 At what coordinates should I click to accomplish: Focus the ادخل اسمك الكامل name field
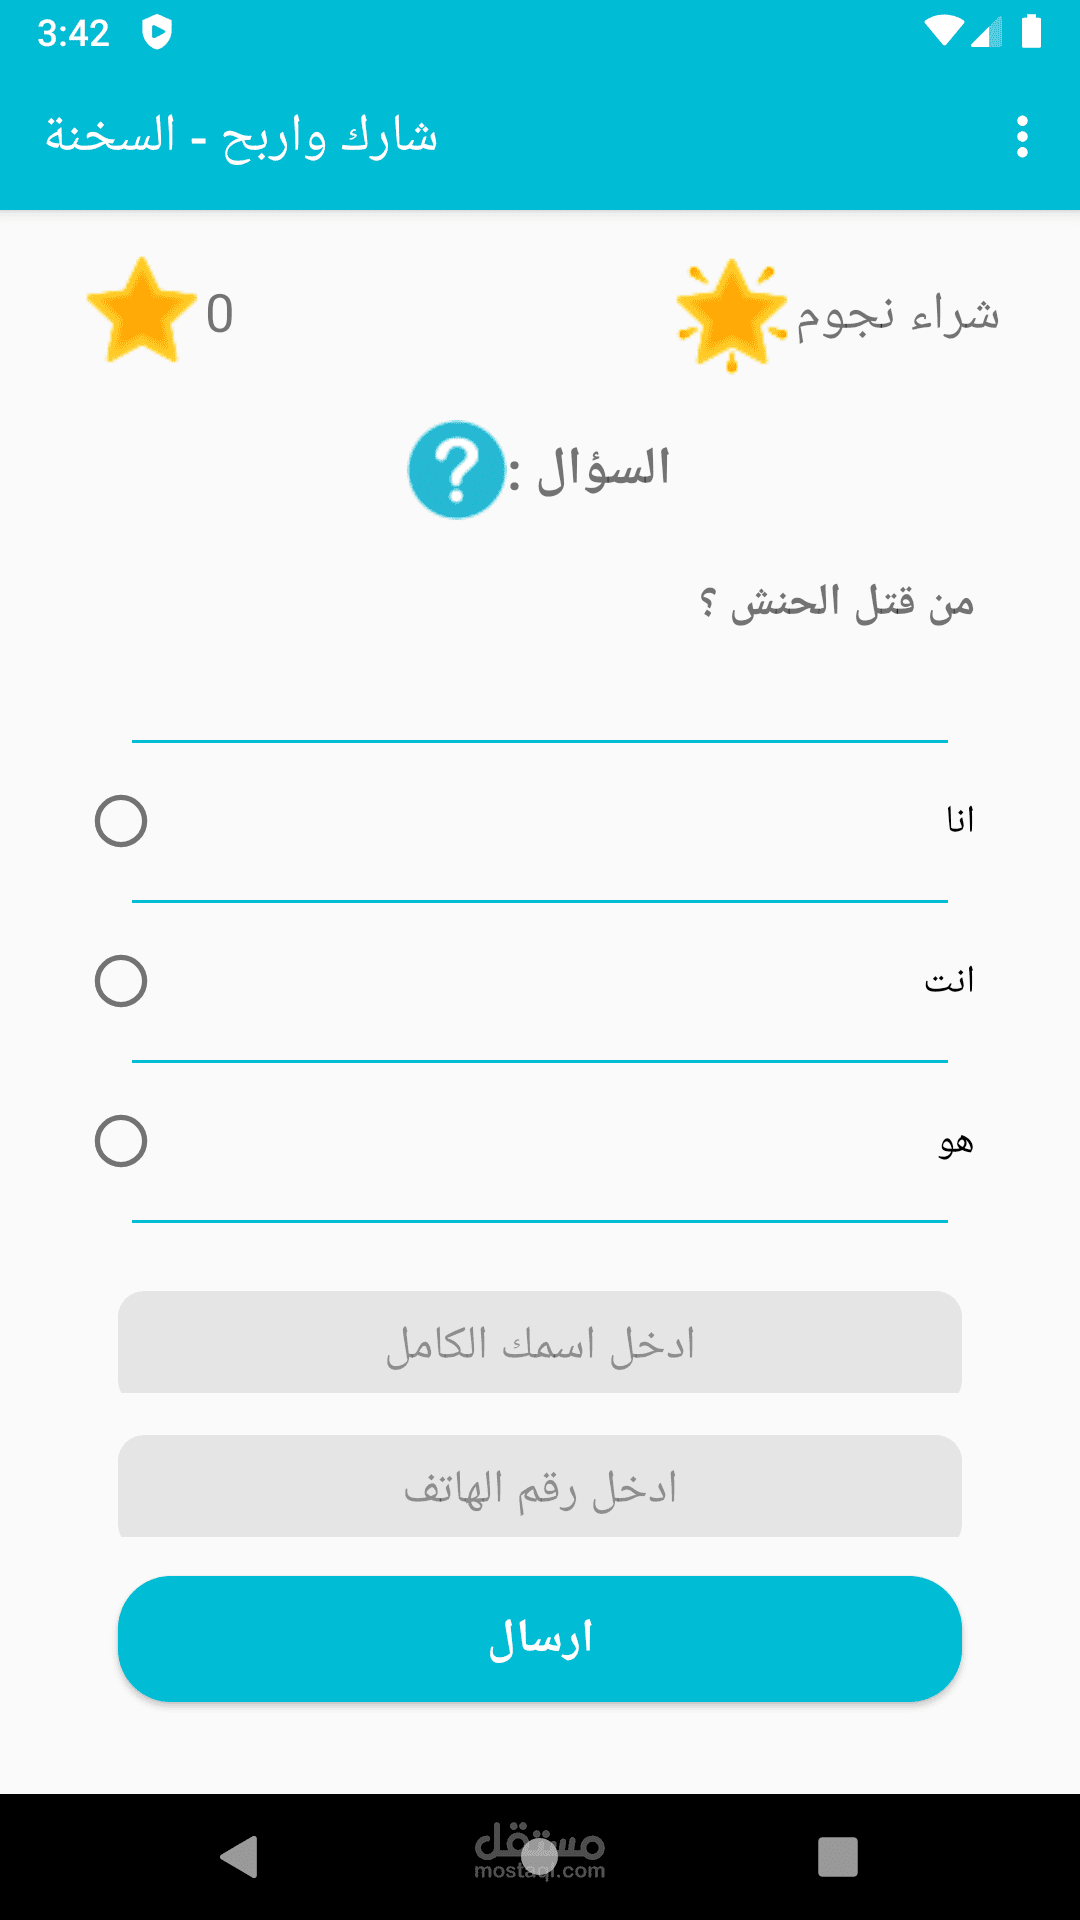pos(540,1343)
